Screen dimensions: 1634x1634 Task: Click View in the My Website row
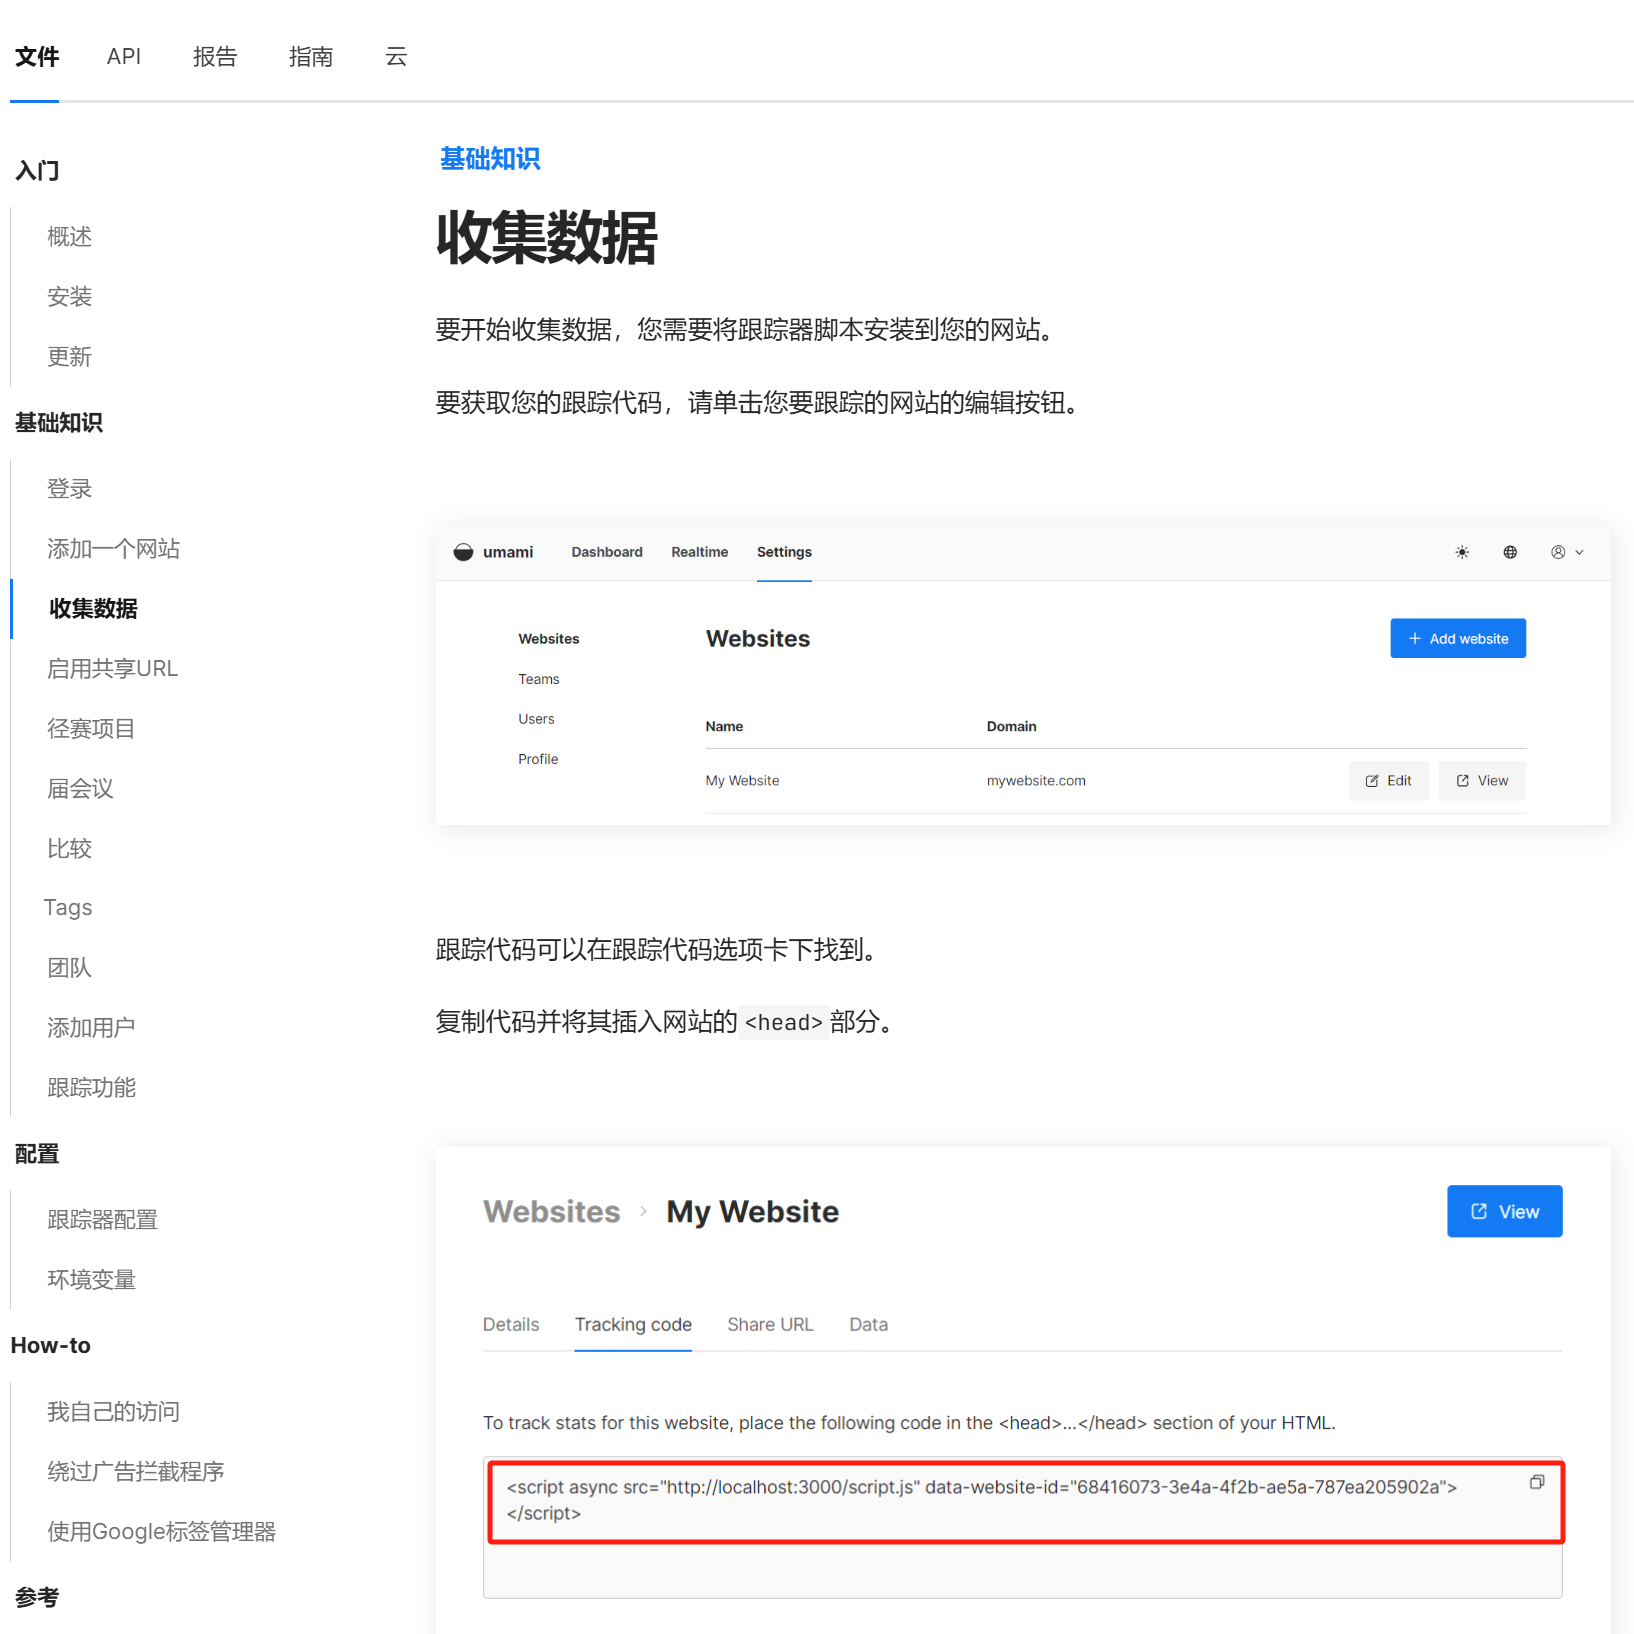[x=1482, y=781]
